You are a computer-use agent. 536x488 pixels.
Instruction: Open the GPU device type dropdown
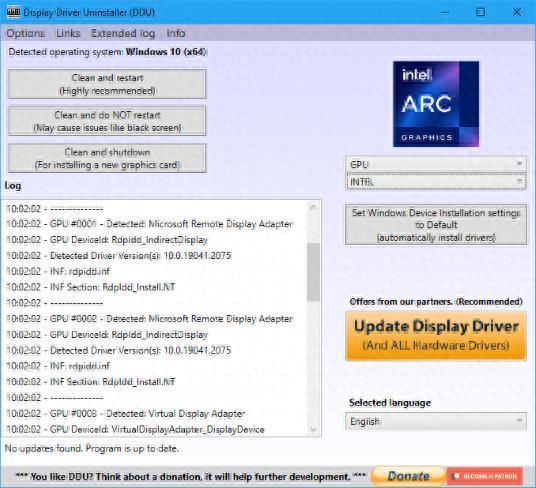pos(436,164)
